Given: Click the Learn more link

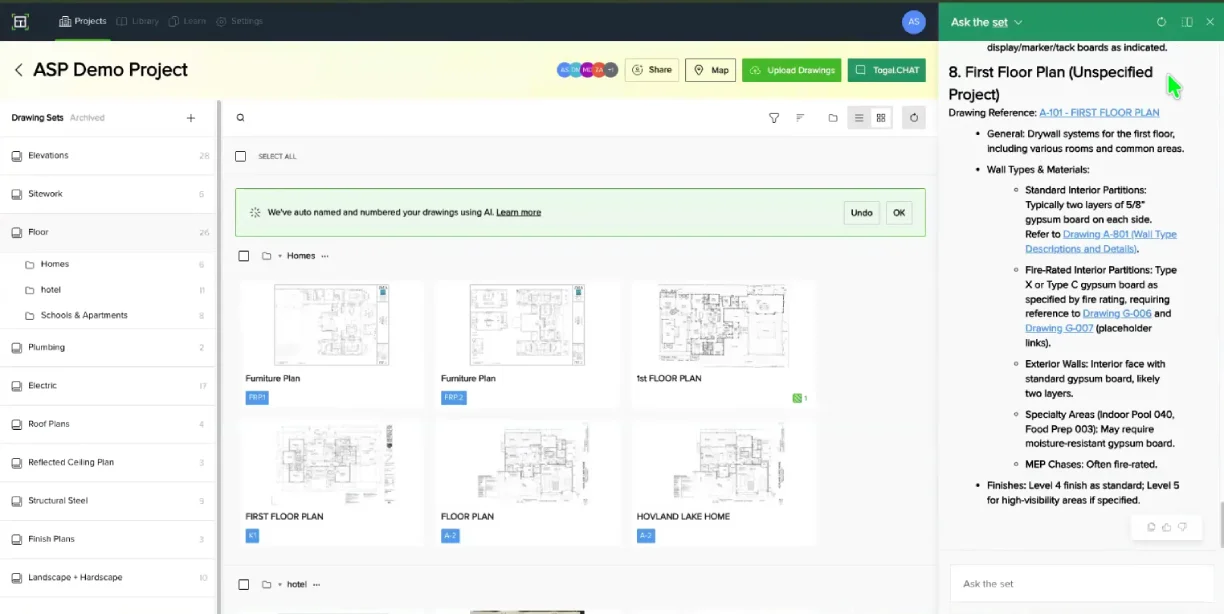Looking at the screenshot, I should tap(518, 212).
